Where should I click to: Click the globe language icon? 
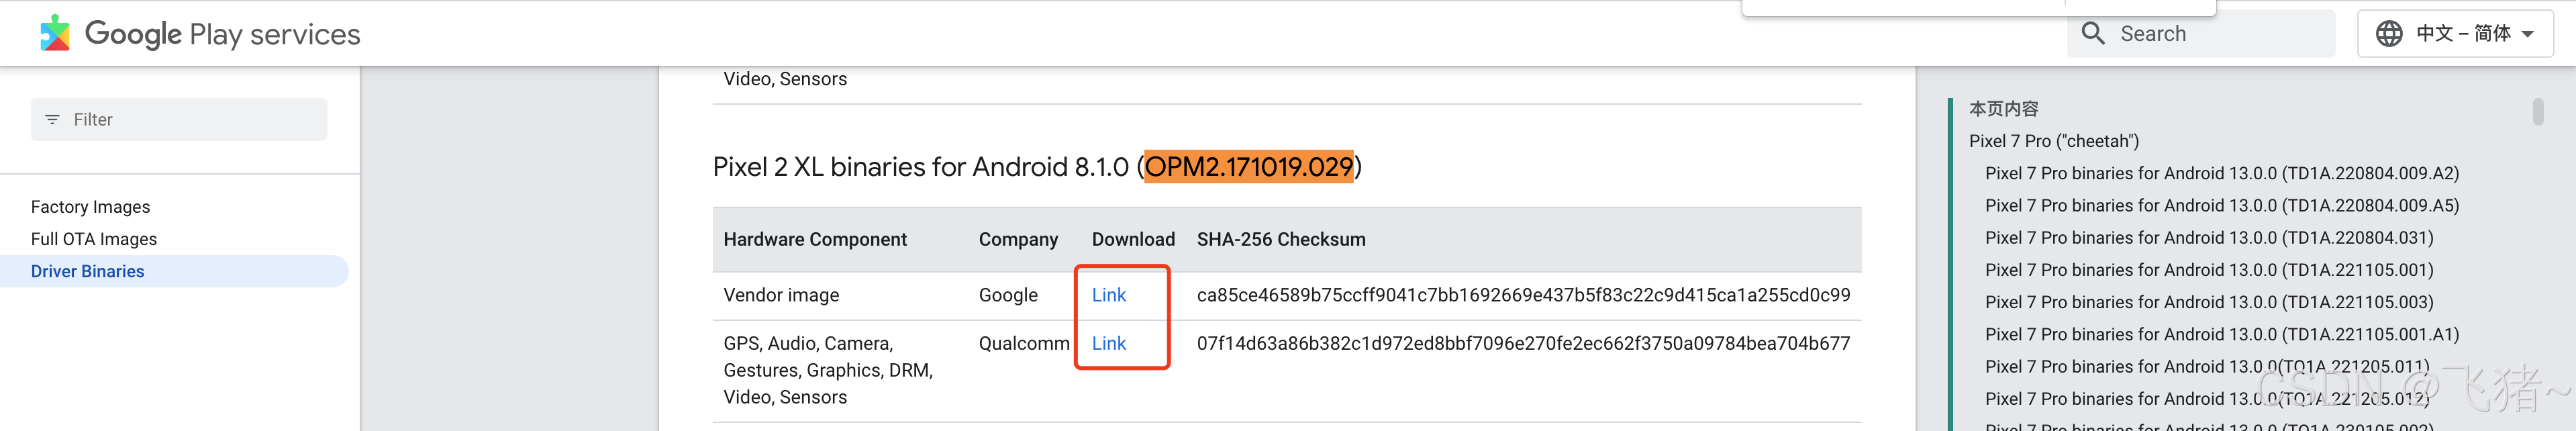click(2389, 32)
